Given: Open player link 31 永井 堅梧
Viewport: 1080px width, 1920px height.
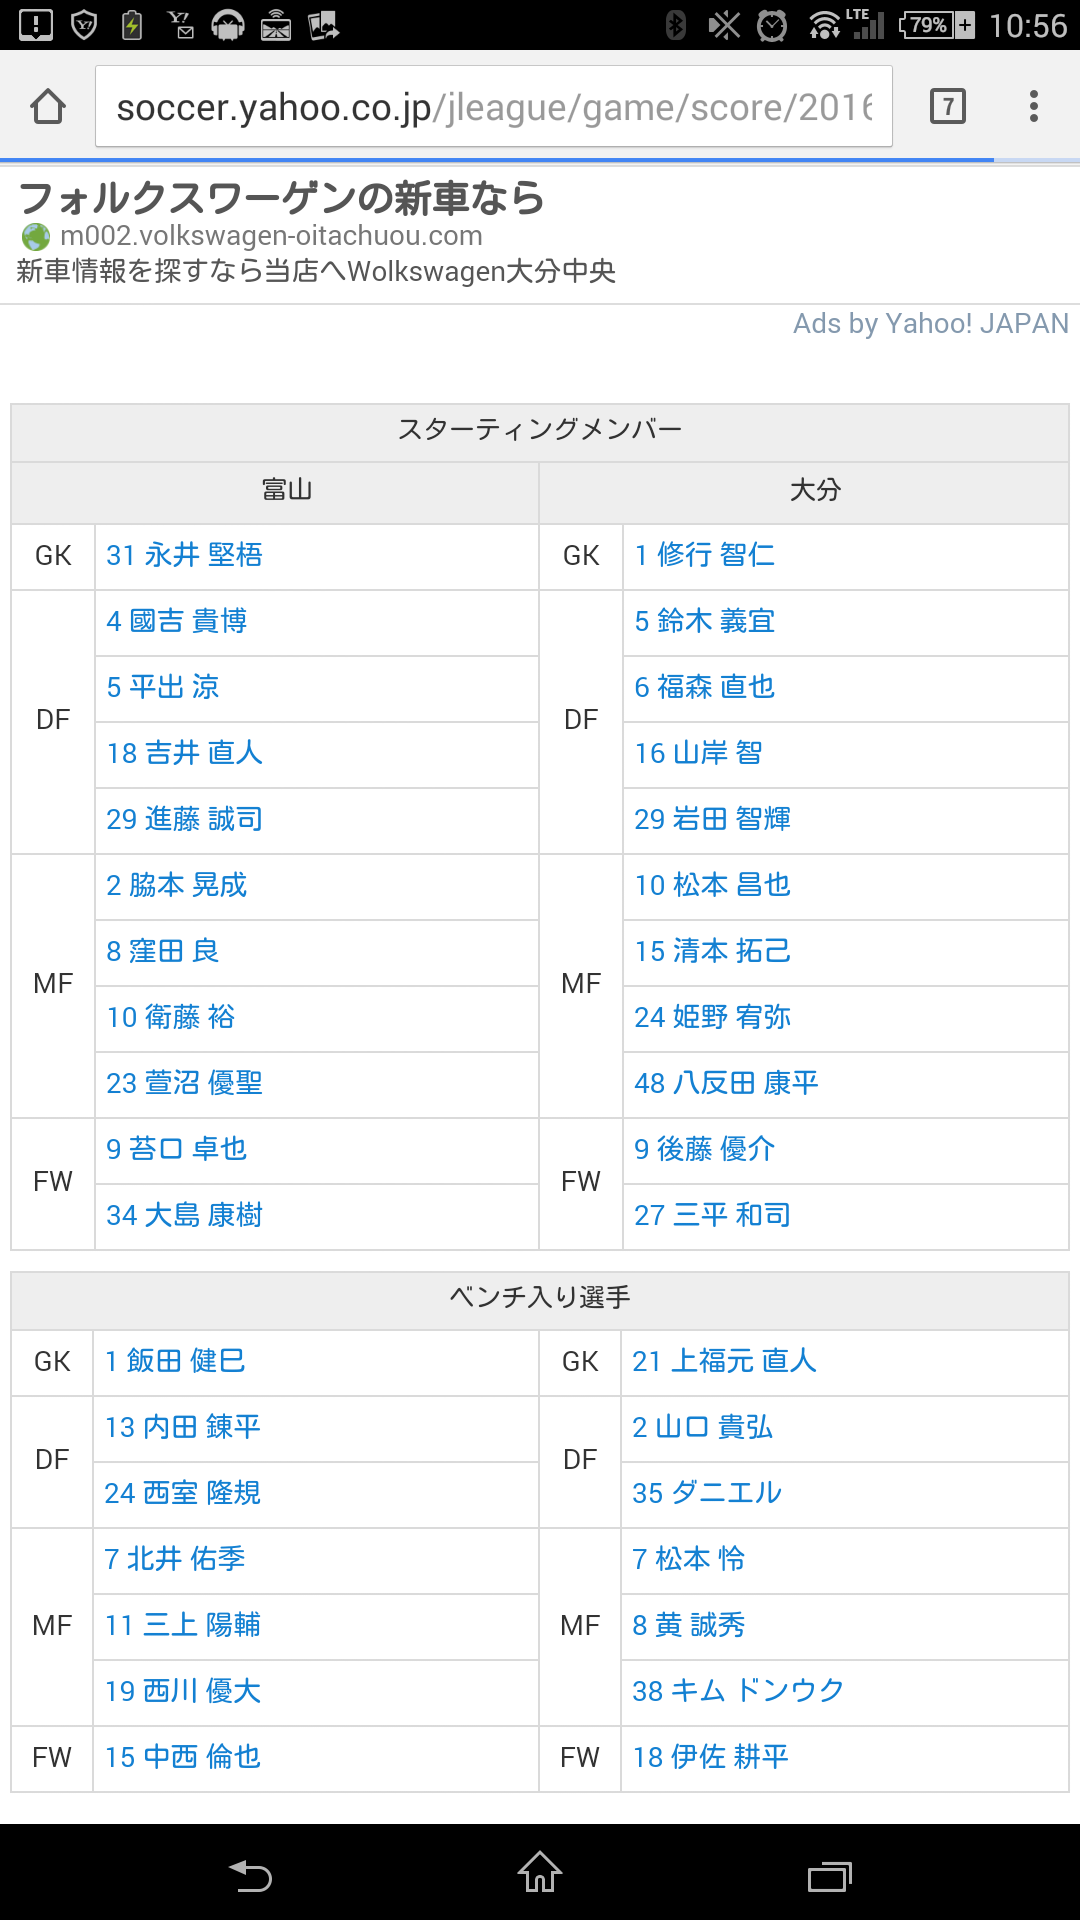Looking at the screenshot, I should click(x=185, y=555).
